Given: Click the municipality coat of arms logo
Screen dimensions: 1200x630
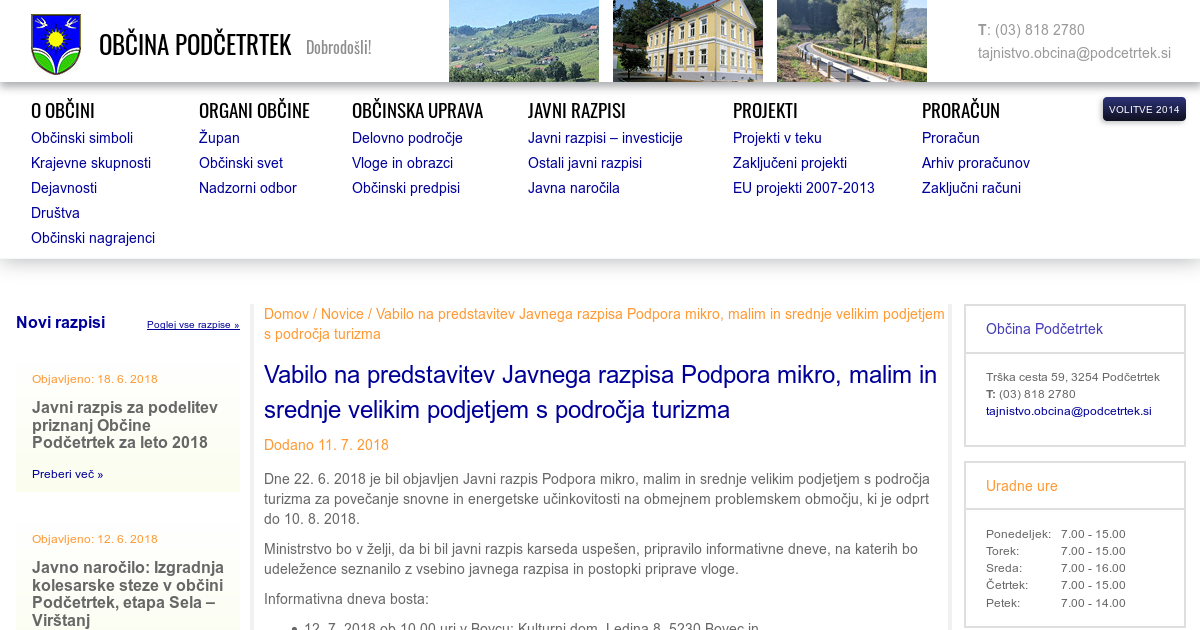Looking at the screenshot, I should tap(56, 44).
